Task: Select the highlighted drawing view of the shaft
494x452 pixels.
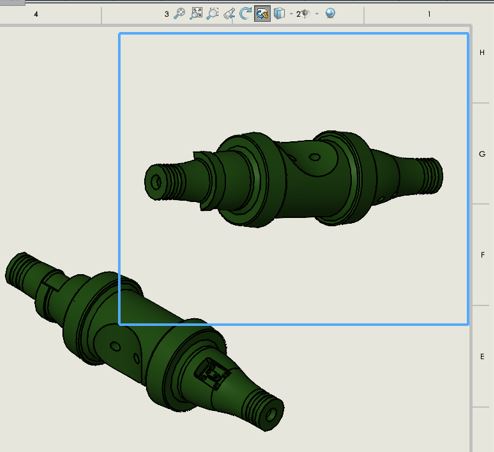Action: tap(293, 179)
